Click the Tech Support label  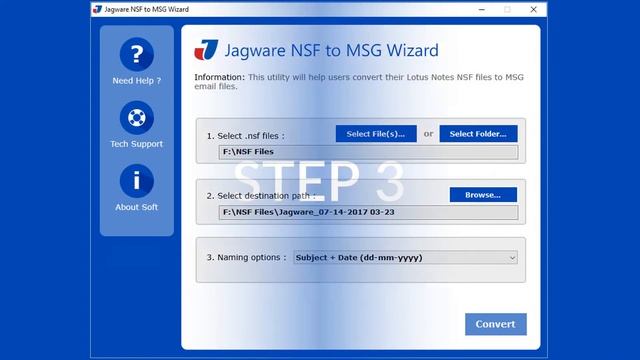[x=137, y=144]
